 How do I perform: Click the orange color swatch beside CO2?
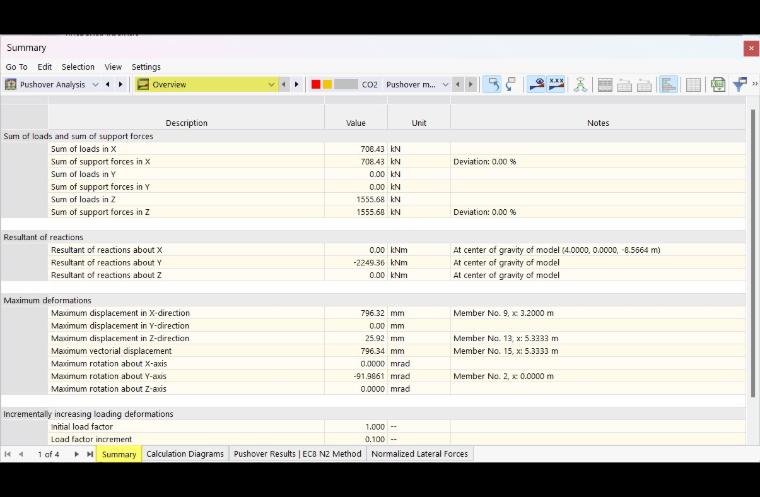coord(327,84)
